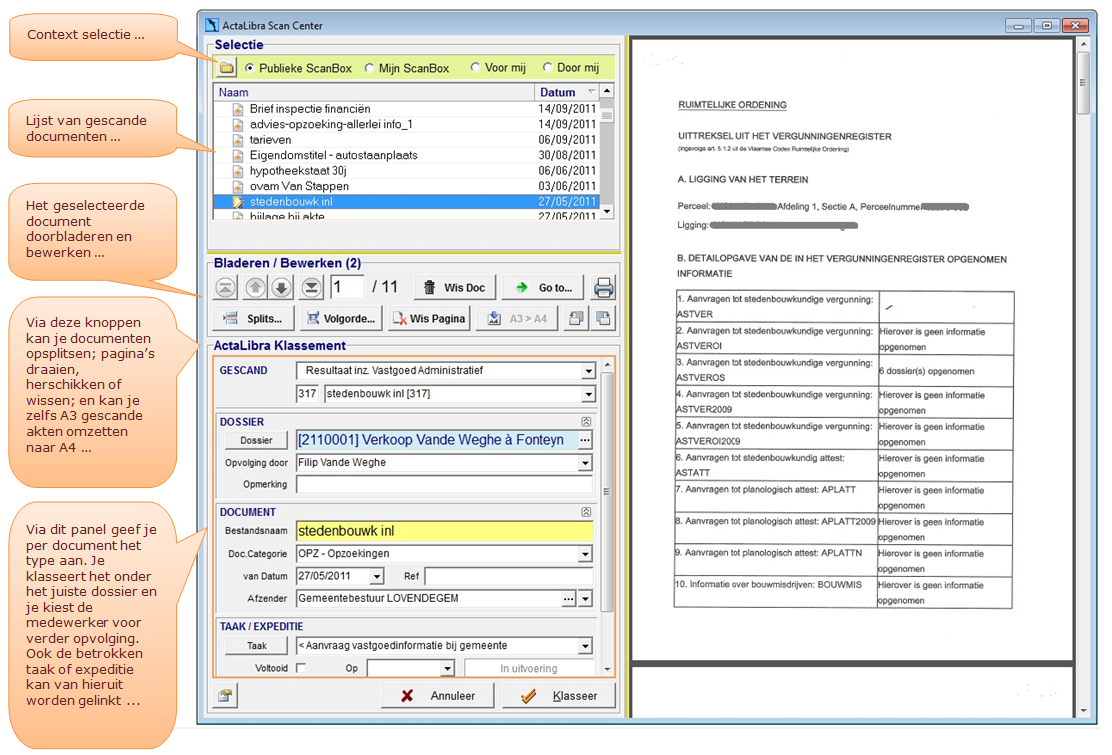Open the van Datum date picker

pos(377,576)
